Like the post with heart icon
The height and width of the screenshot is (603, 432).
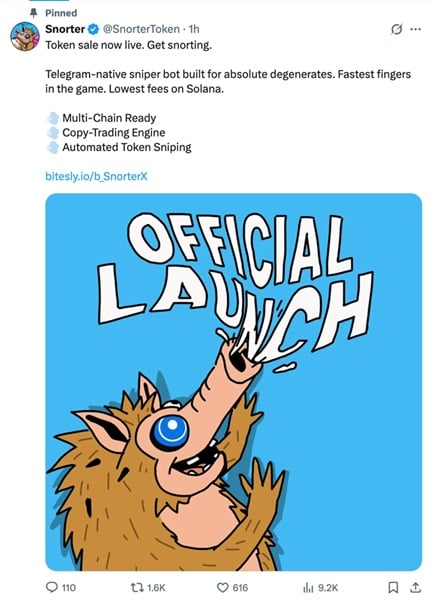coord(223,587)
